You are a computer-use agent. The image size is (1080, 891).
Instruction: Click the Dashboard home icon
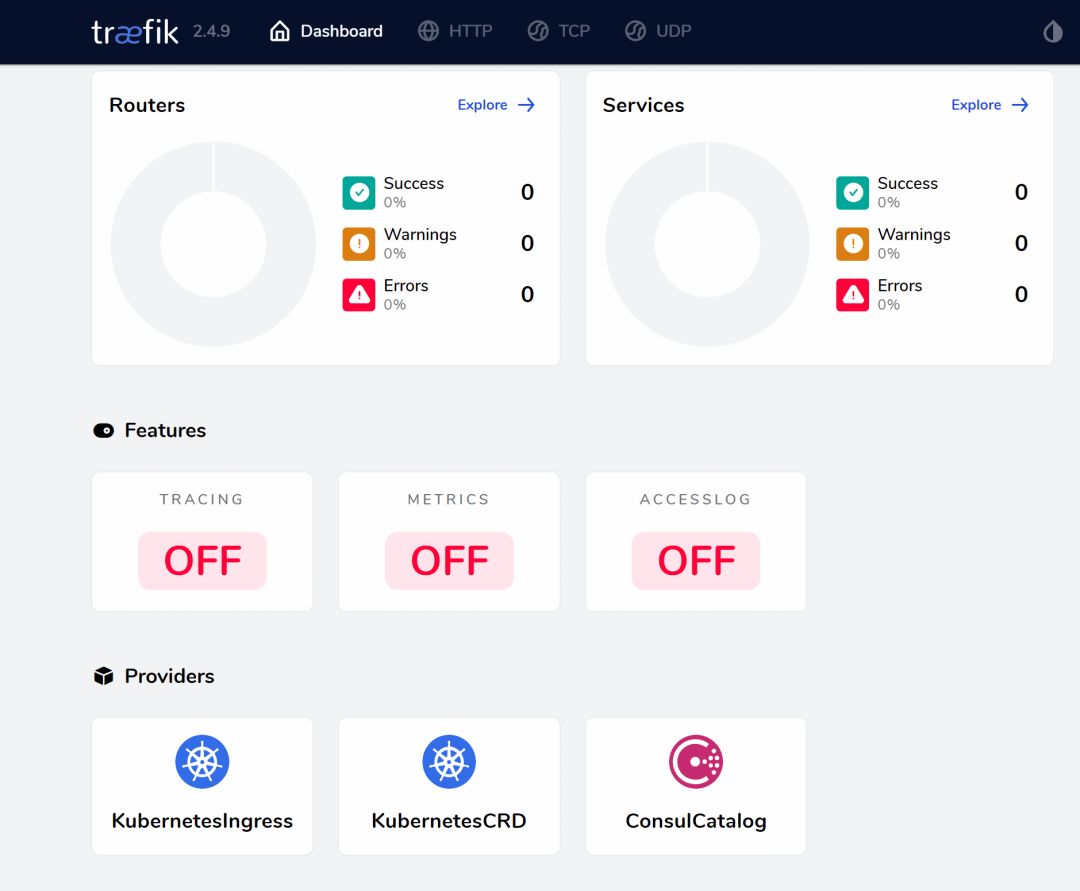(280, 31)
